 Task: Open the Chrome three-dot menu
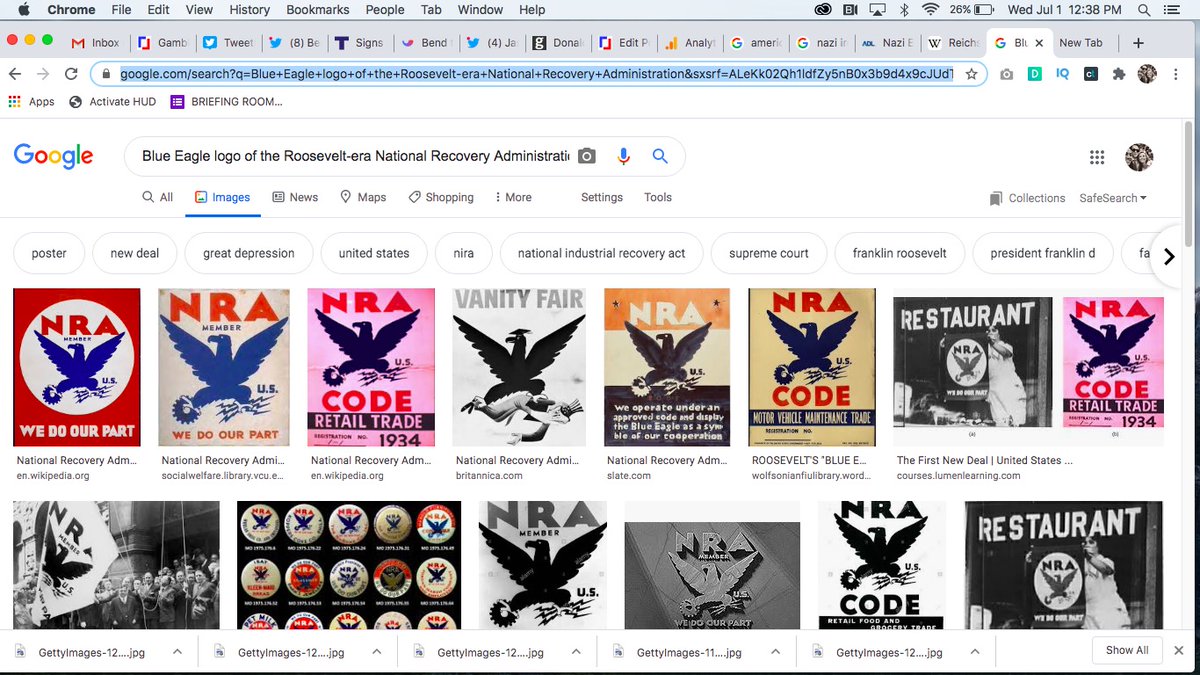pos(1178,74)
